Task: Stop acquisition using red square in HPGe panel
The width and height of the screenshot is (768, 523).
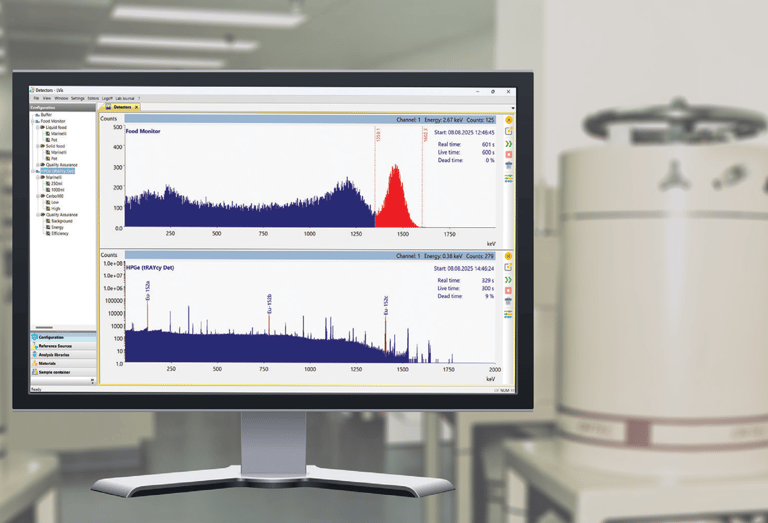Action: coord(508,290)
